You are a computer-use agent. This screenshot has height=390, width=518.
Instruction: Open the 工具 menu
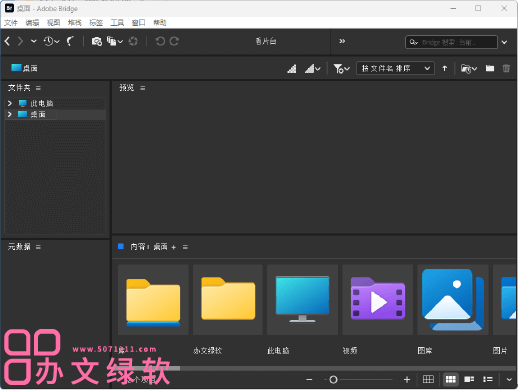coord(117,23)
